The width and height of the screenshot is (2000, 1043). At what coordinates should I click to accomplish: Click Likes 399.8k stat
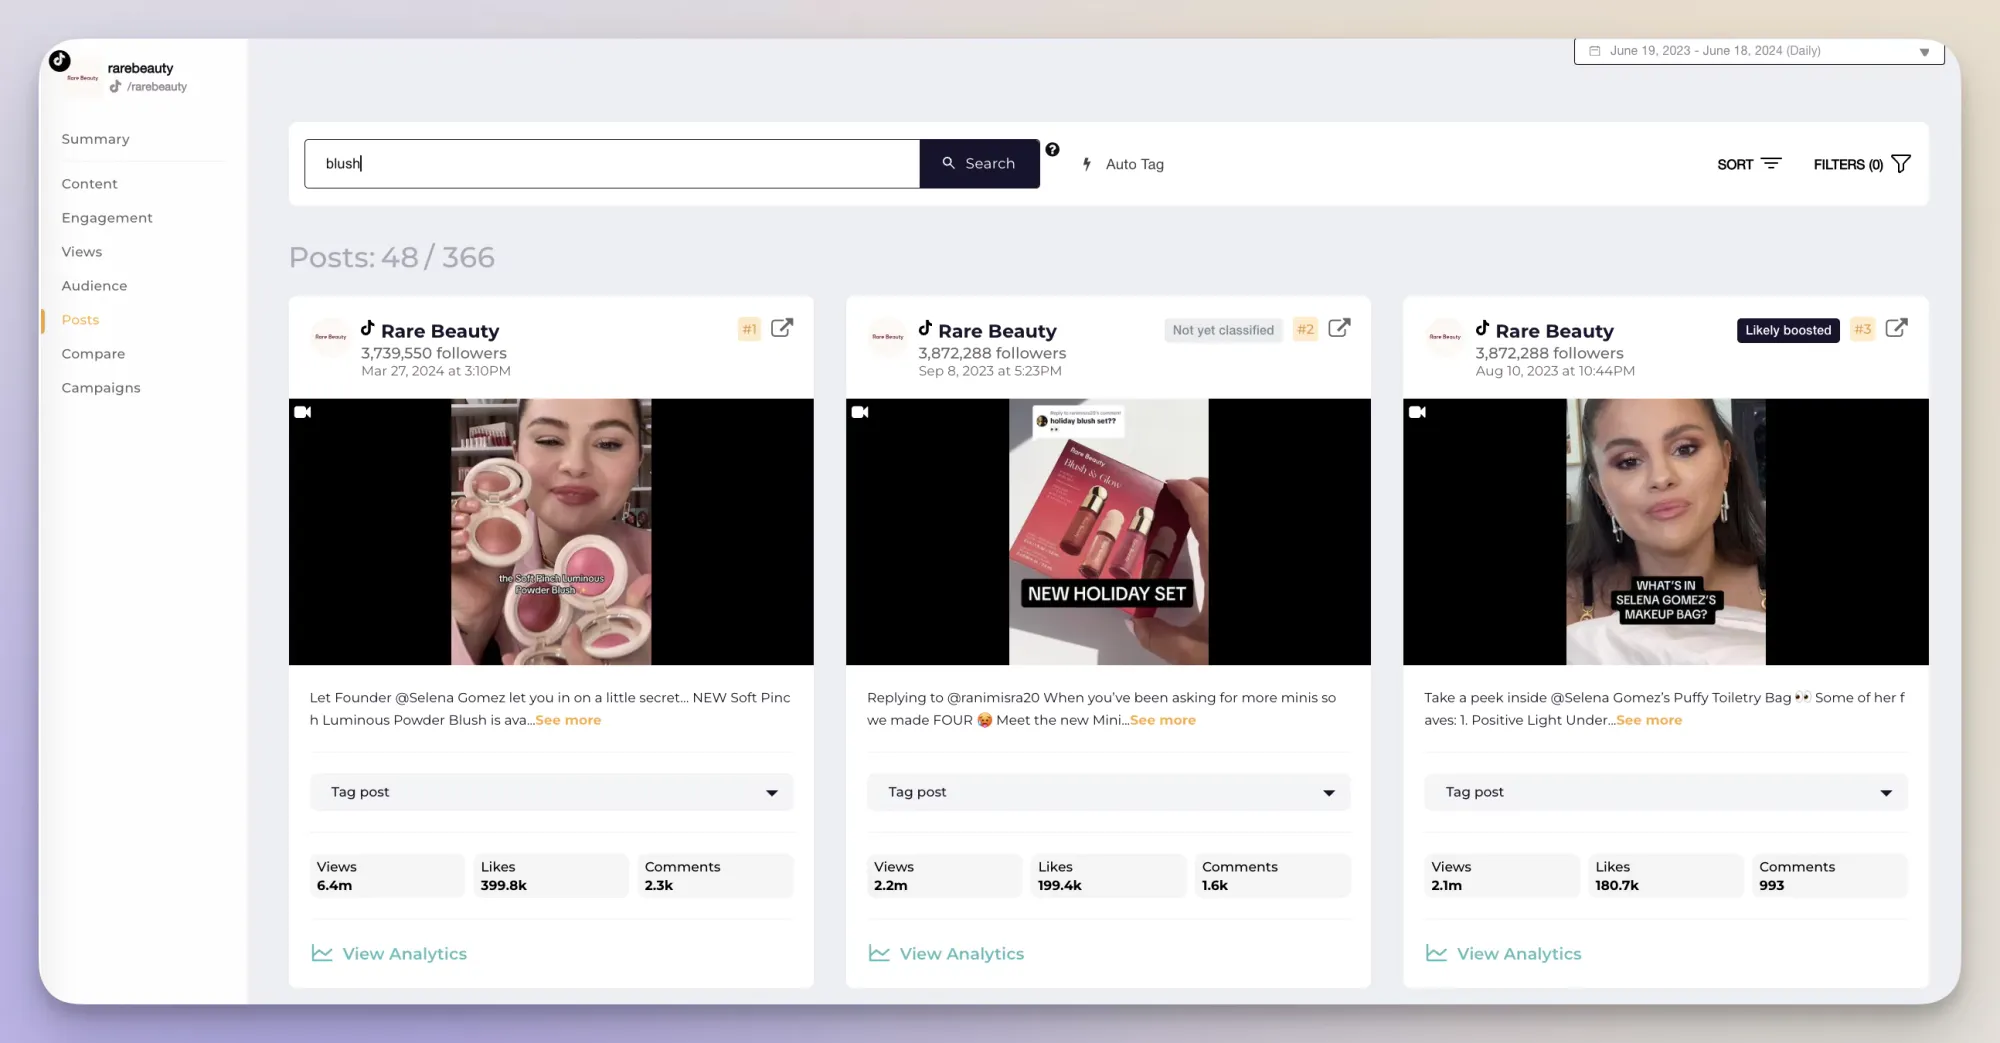(x=551, y=876)
